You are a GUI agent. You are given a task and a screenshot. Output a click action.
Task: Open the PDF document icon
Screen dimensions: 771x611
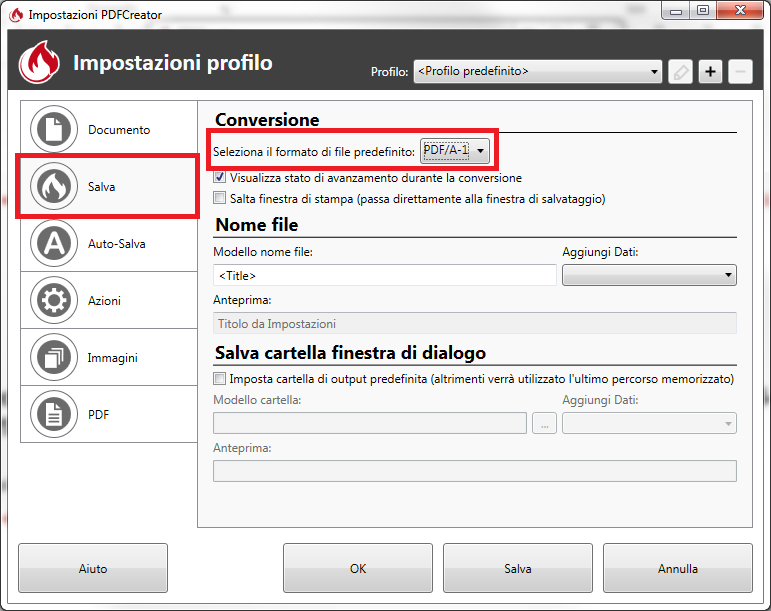pos(54,414)
